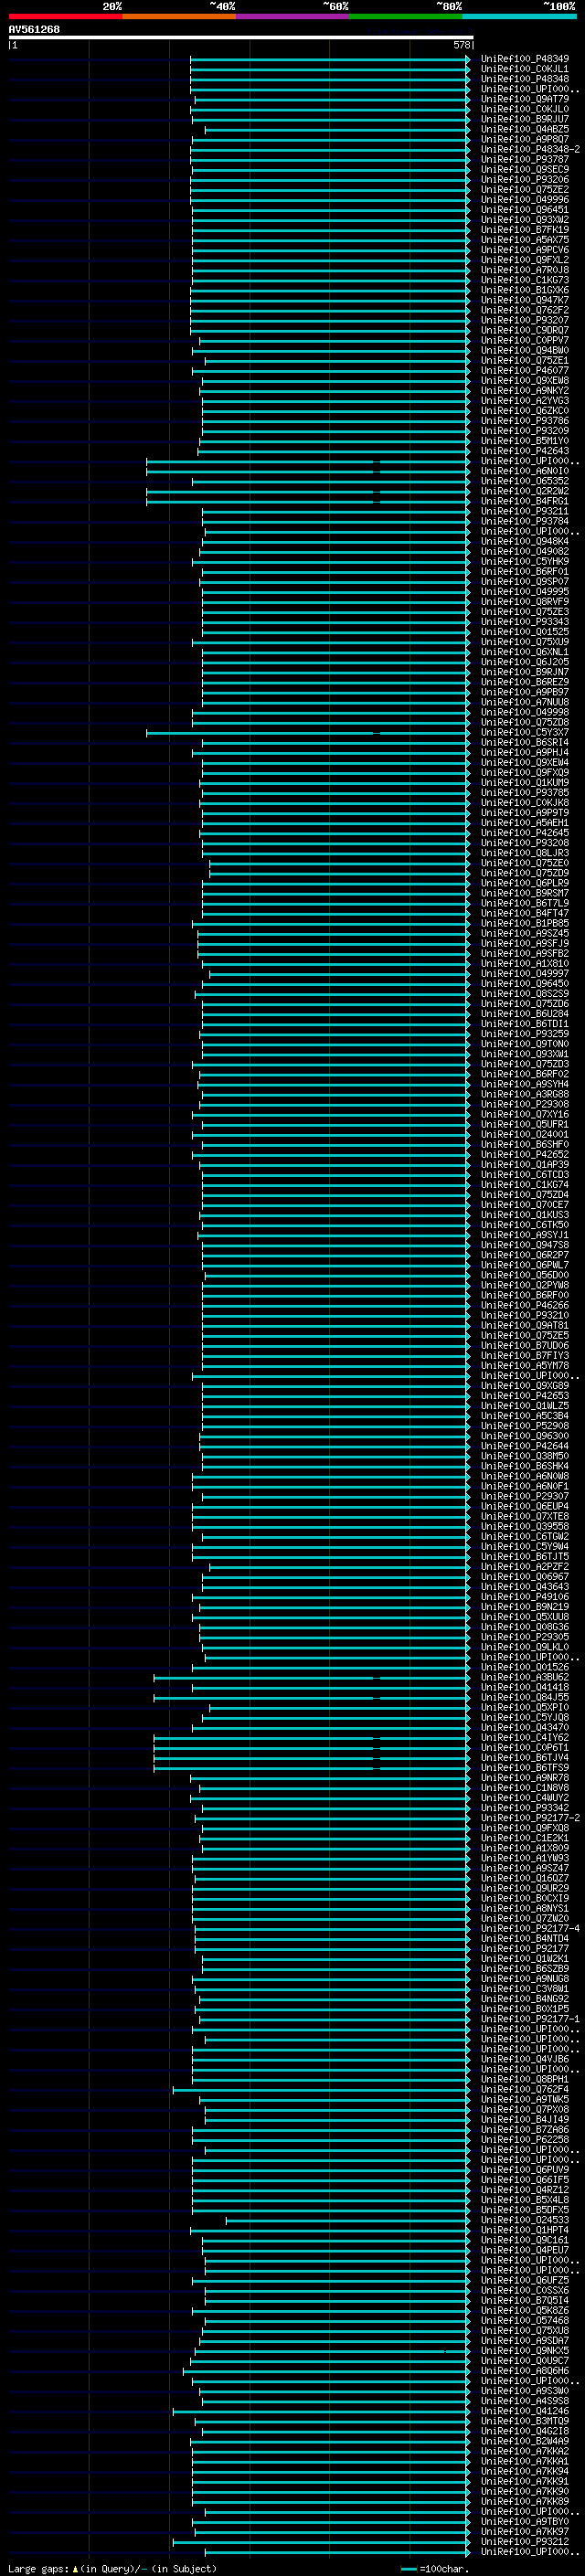
Task: Click the UniRef100_B4FRG1 hit label
Action: click(x=525, y=501)
